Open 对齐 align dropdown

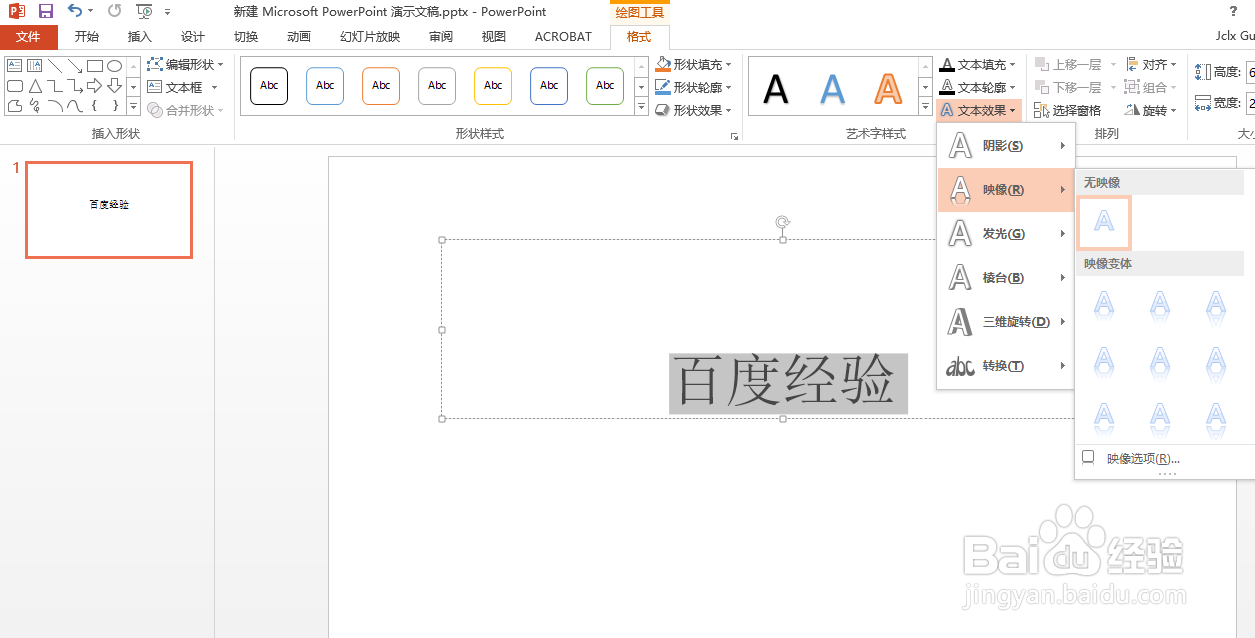[x=1152, y=64]
